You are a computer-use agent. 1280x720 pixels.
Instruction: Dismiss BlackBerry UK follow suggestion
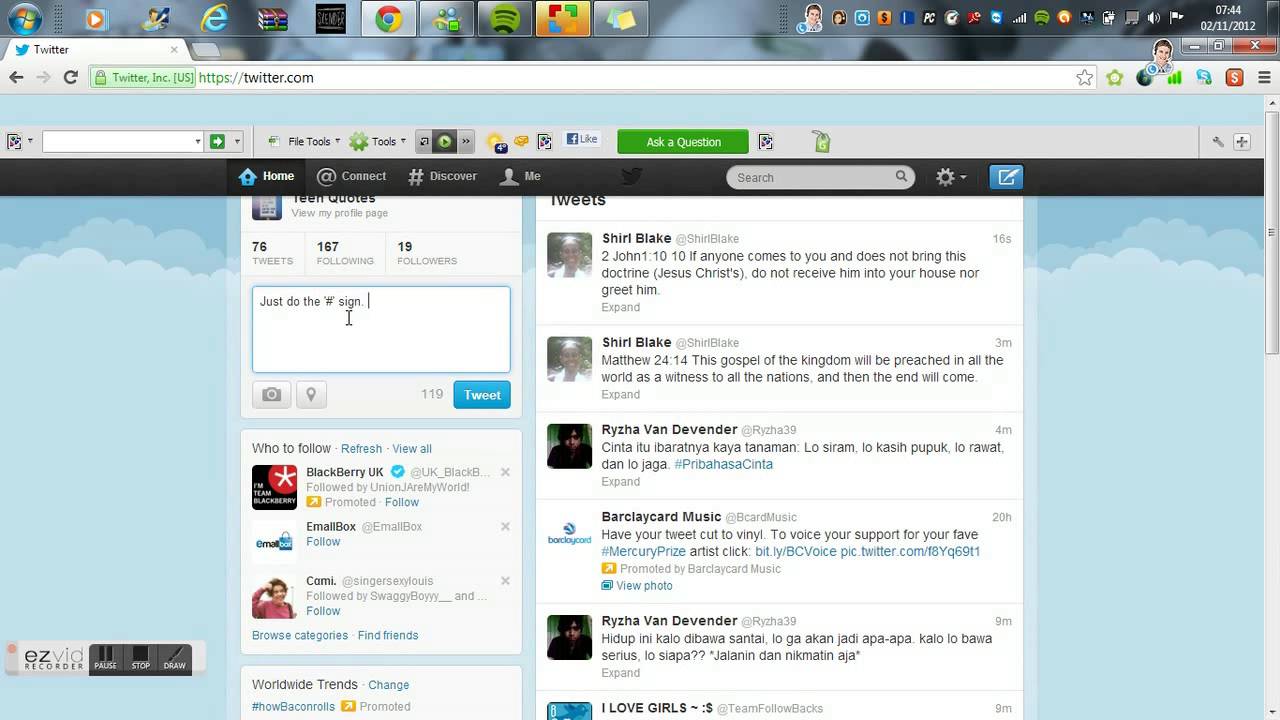click(505, 472)
